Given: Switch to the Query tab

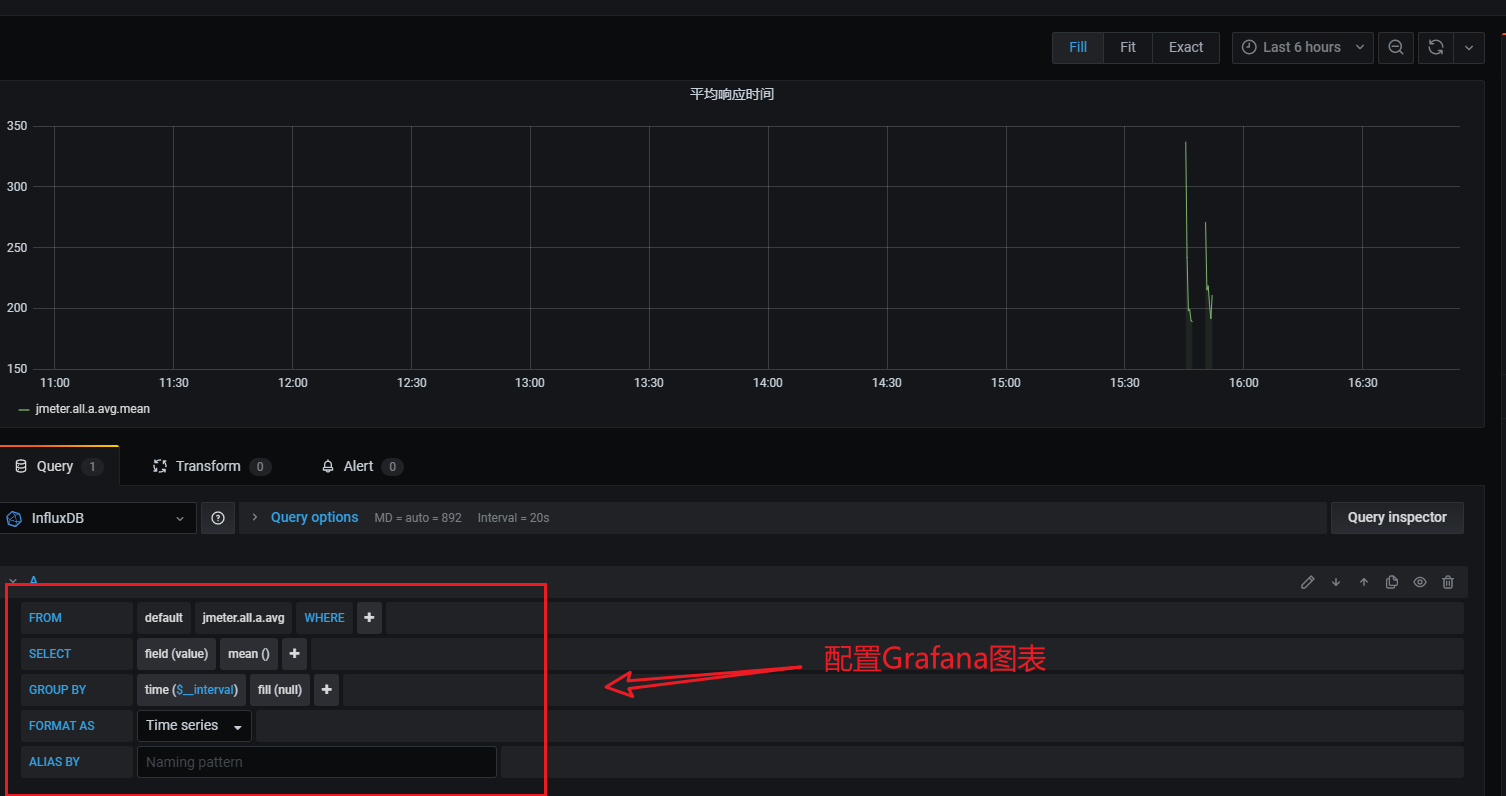Looking at the screenshot, I should (58, 466).
